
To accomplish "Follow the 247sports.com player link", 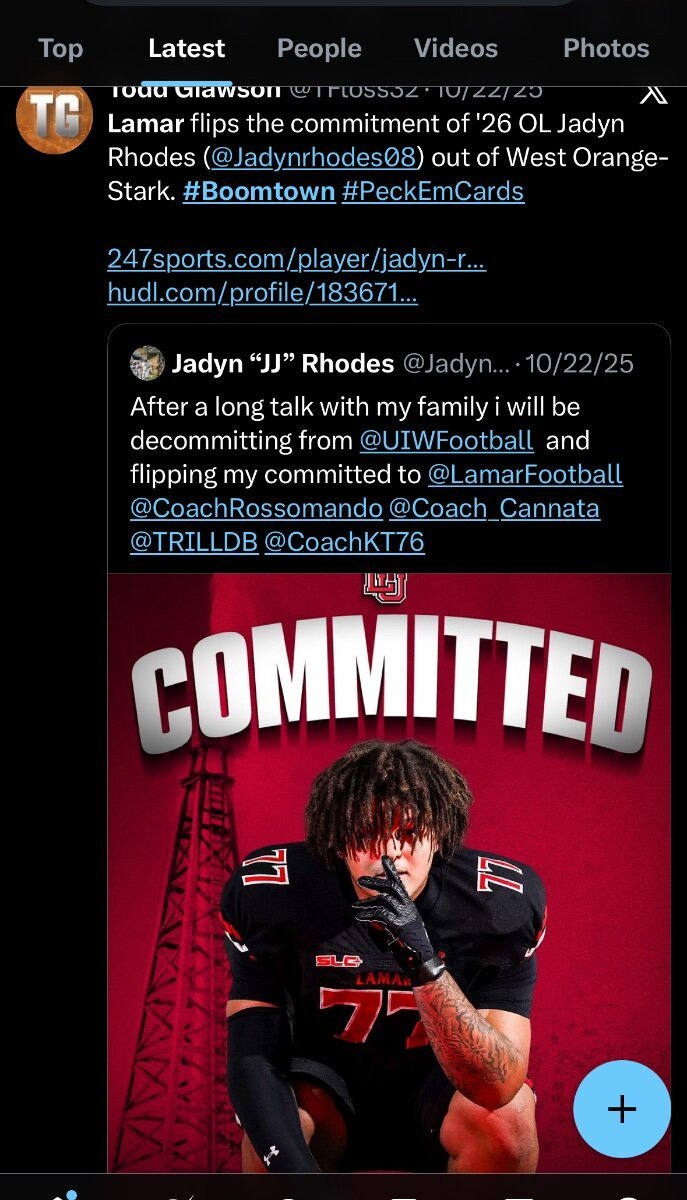I will 296,259.
